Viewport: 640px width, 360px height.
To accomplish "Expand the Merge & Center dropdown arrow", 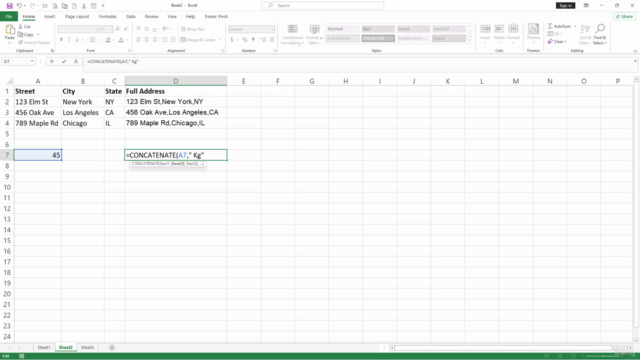I will click(x=220, y=40).
